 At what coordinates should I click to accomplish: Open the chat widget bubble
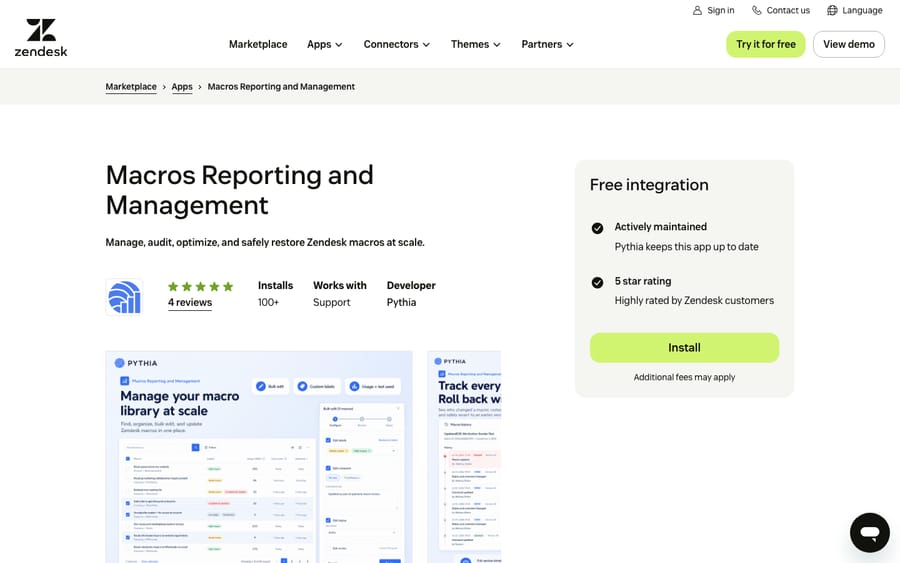tap(870, 533)
